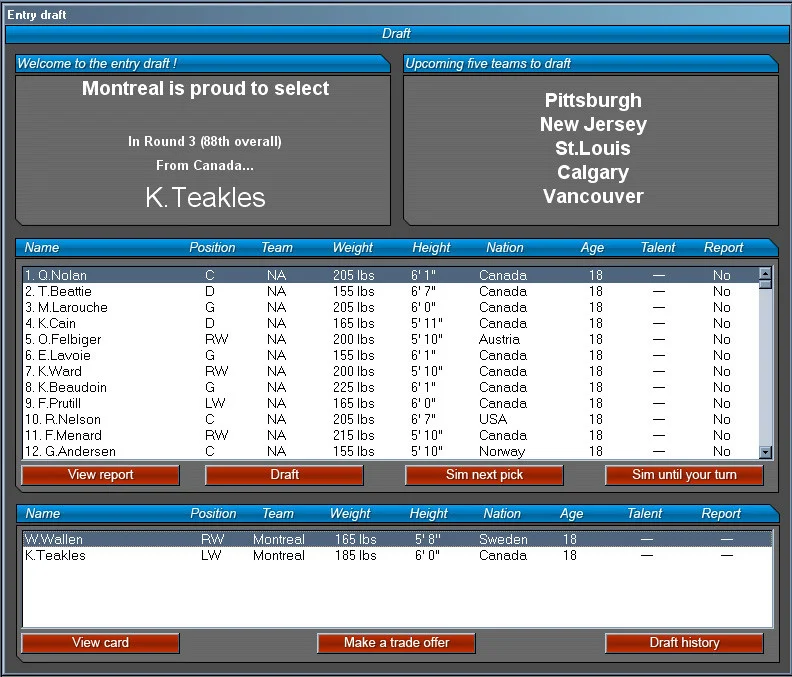Screen dimensions: 792x677
Task: Select drafted player W.Wallen
Action: [x=398, y=540]
